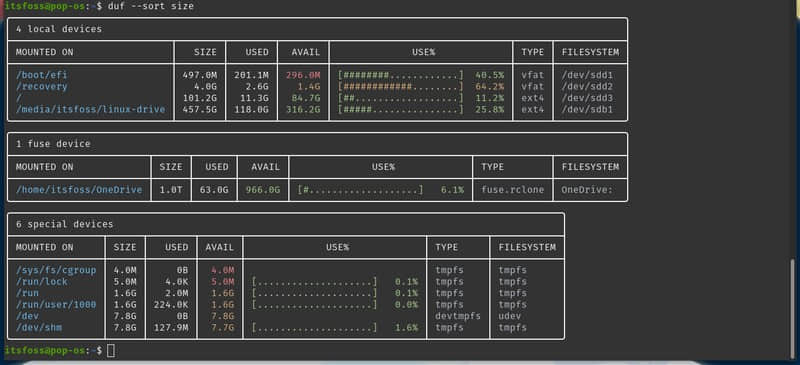Click the '4 local devices' table title
800x365 pixels.
coord(59,29)
